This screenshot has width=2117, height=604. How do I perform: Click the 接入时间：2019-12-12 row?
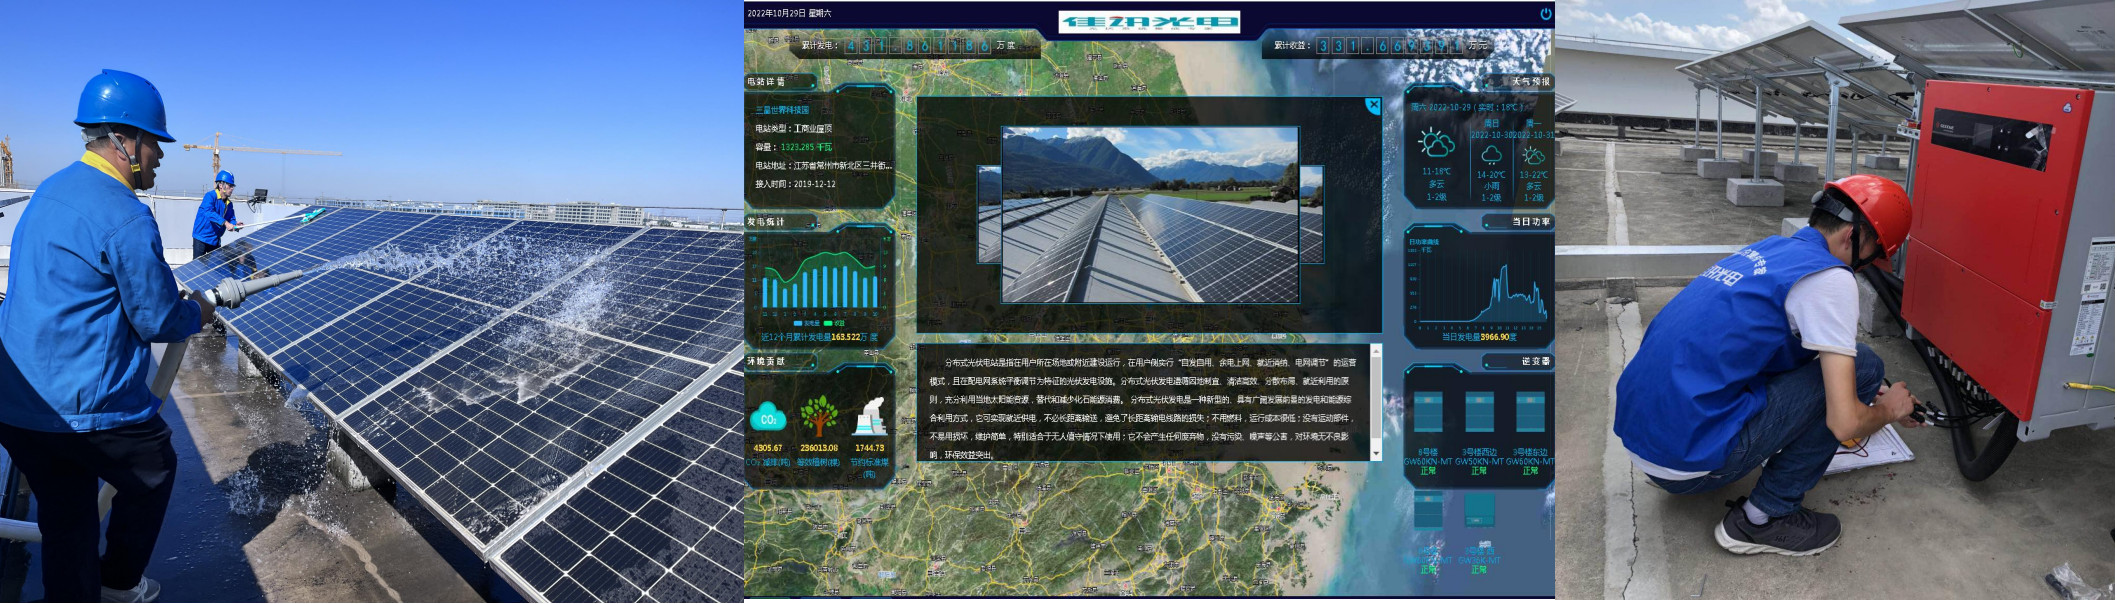click(795, 184)
